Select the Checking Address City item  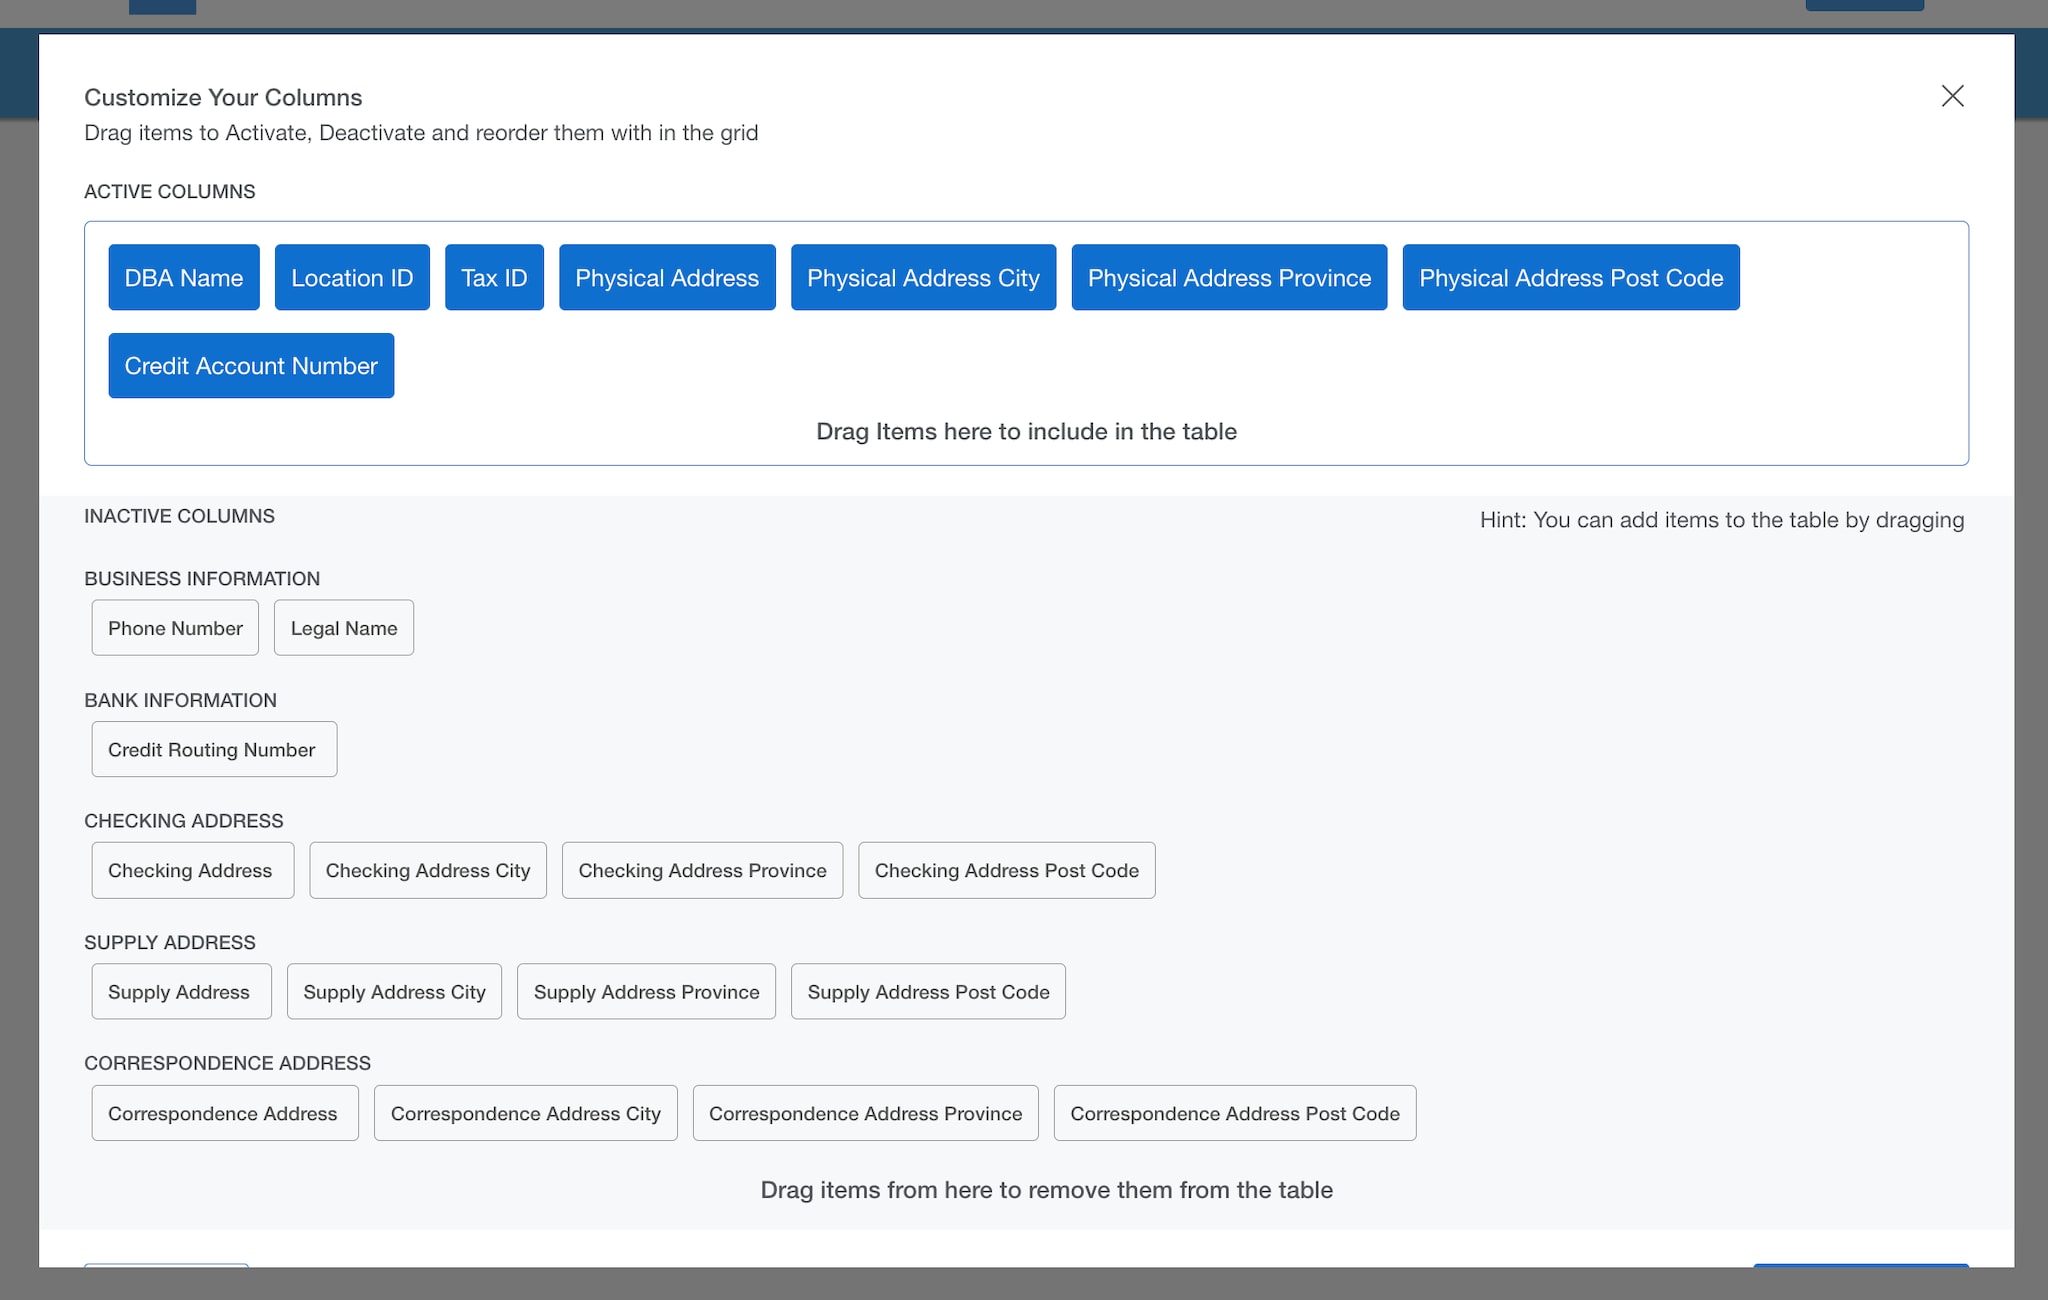427,870
